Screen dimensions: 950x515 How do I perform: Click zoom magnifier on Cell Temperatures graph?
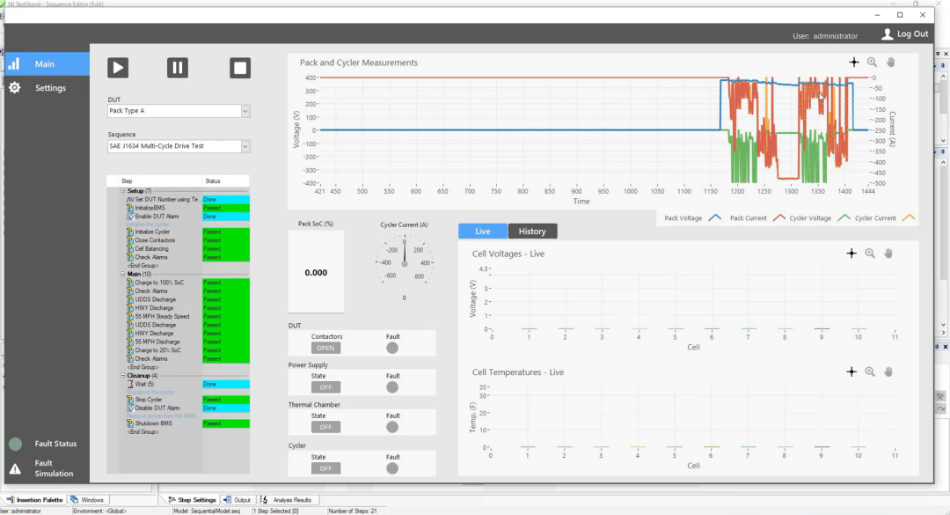pyautogui.click(x=870, y=372)
